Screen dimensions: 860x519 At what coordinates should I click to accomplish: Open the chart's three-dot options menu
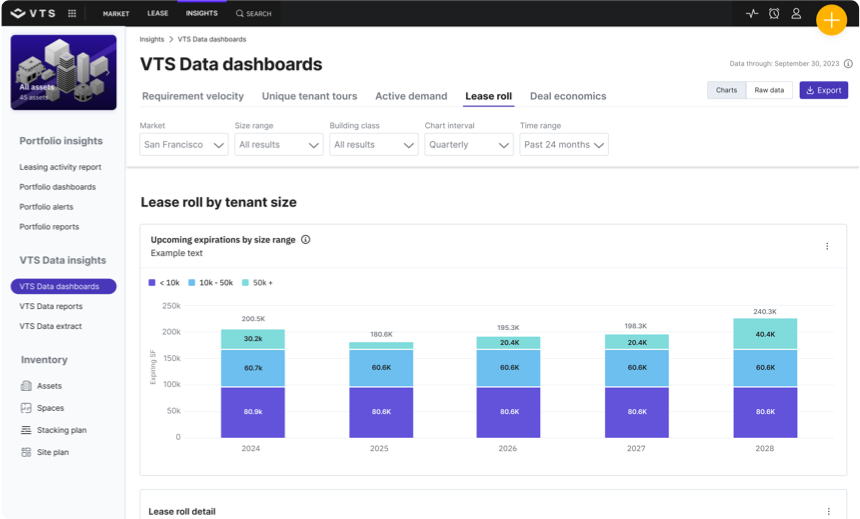pyautogui.click(x=827, y=246)
